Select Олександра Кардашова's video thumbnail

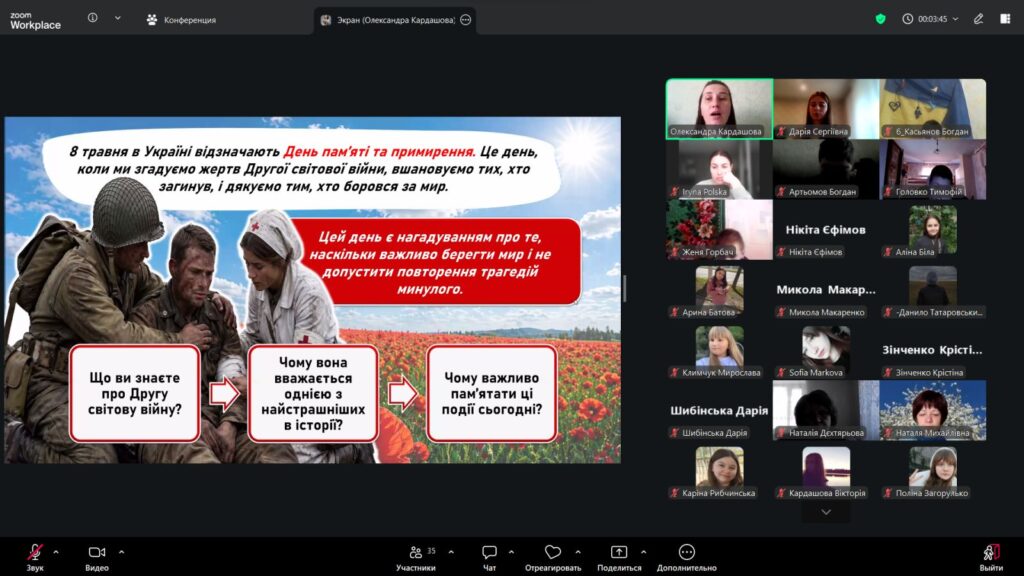tap(719, 109)
